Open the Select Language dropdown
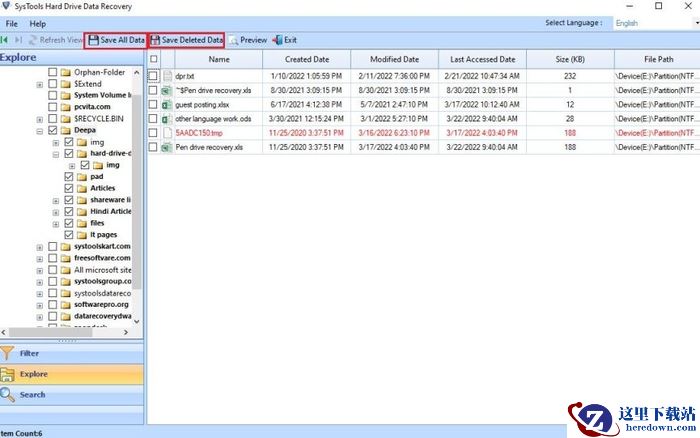This screenshot has height=438, width=700. click(656, 23)
